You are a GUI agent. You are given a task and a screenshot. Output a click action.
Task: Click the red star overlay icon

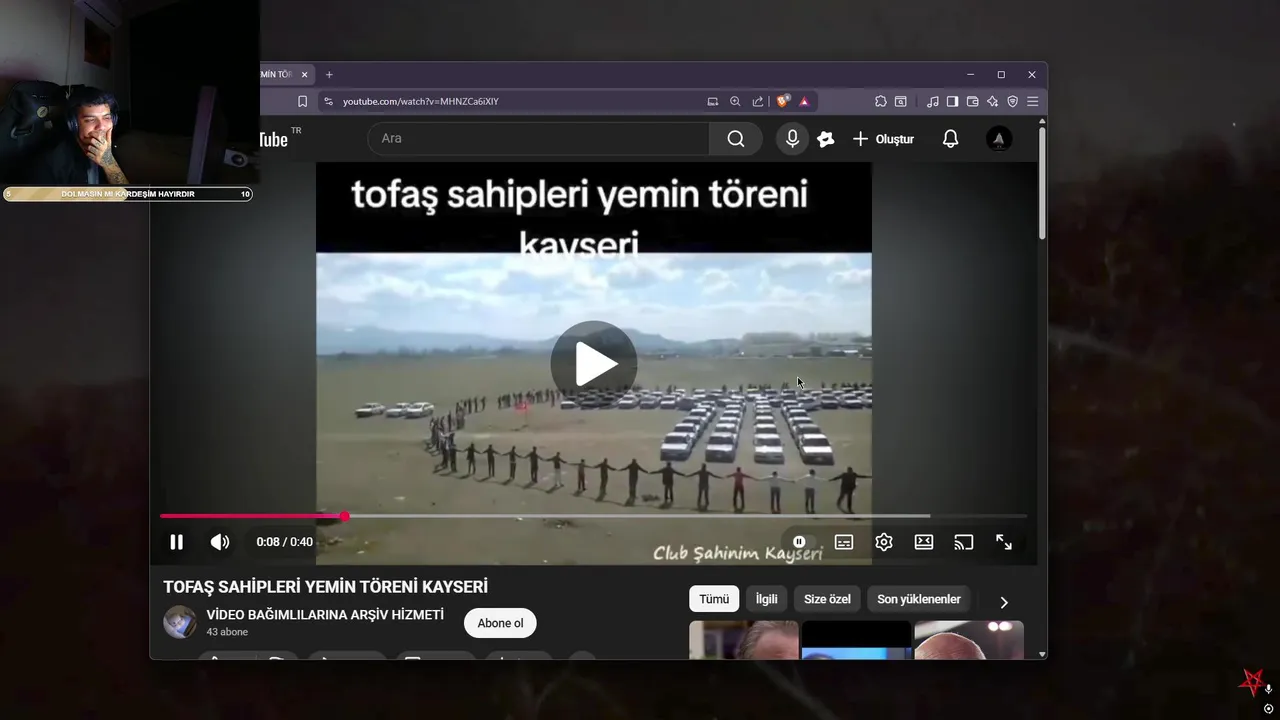click(x=1252, y=682)
